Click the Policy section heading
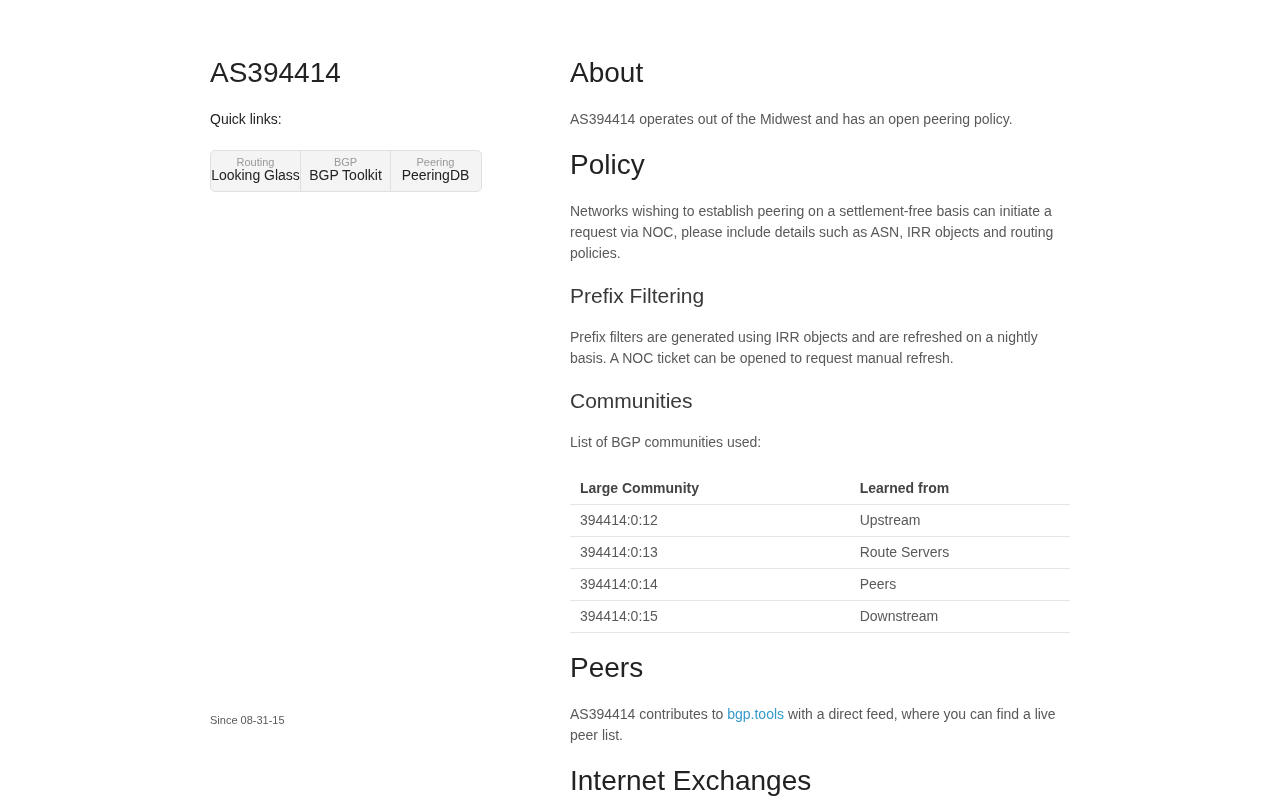The width and height of the screenshot is (1280, 800). coord(607,165)
